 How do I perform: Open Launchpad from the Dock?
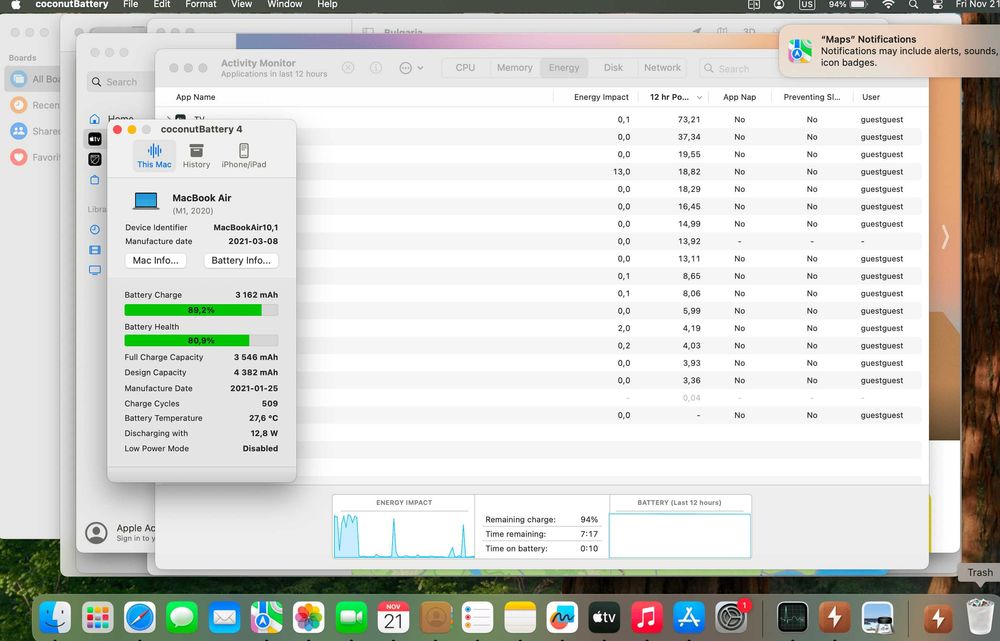[98, 617]
